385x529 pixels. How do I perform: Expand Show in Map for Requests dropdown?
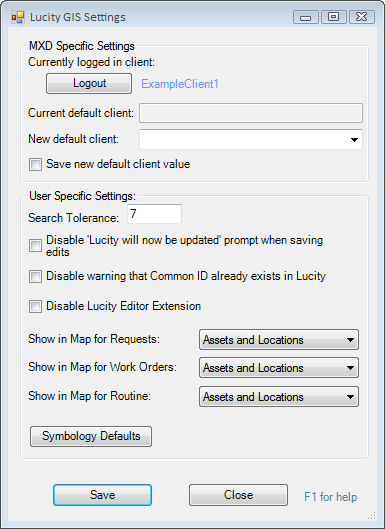279,340
